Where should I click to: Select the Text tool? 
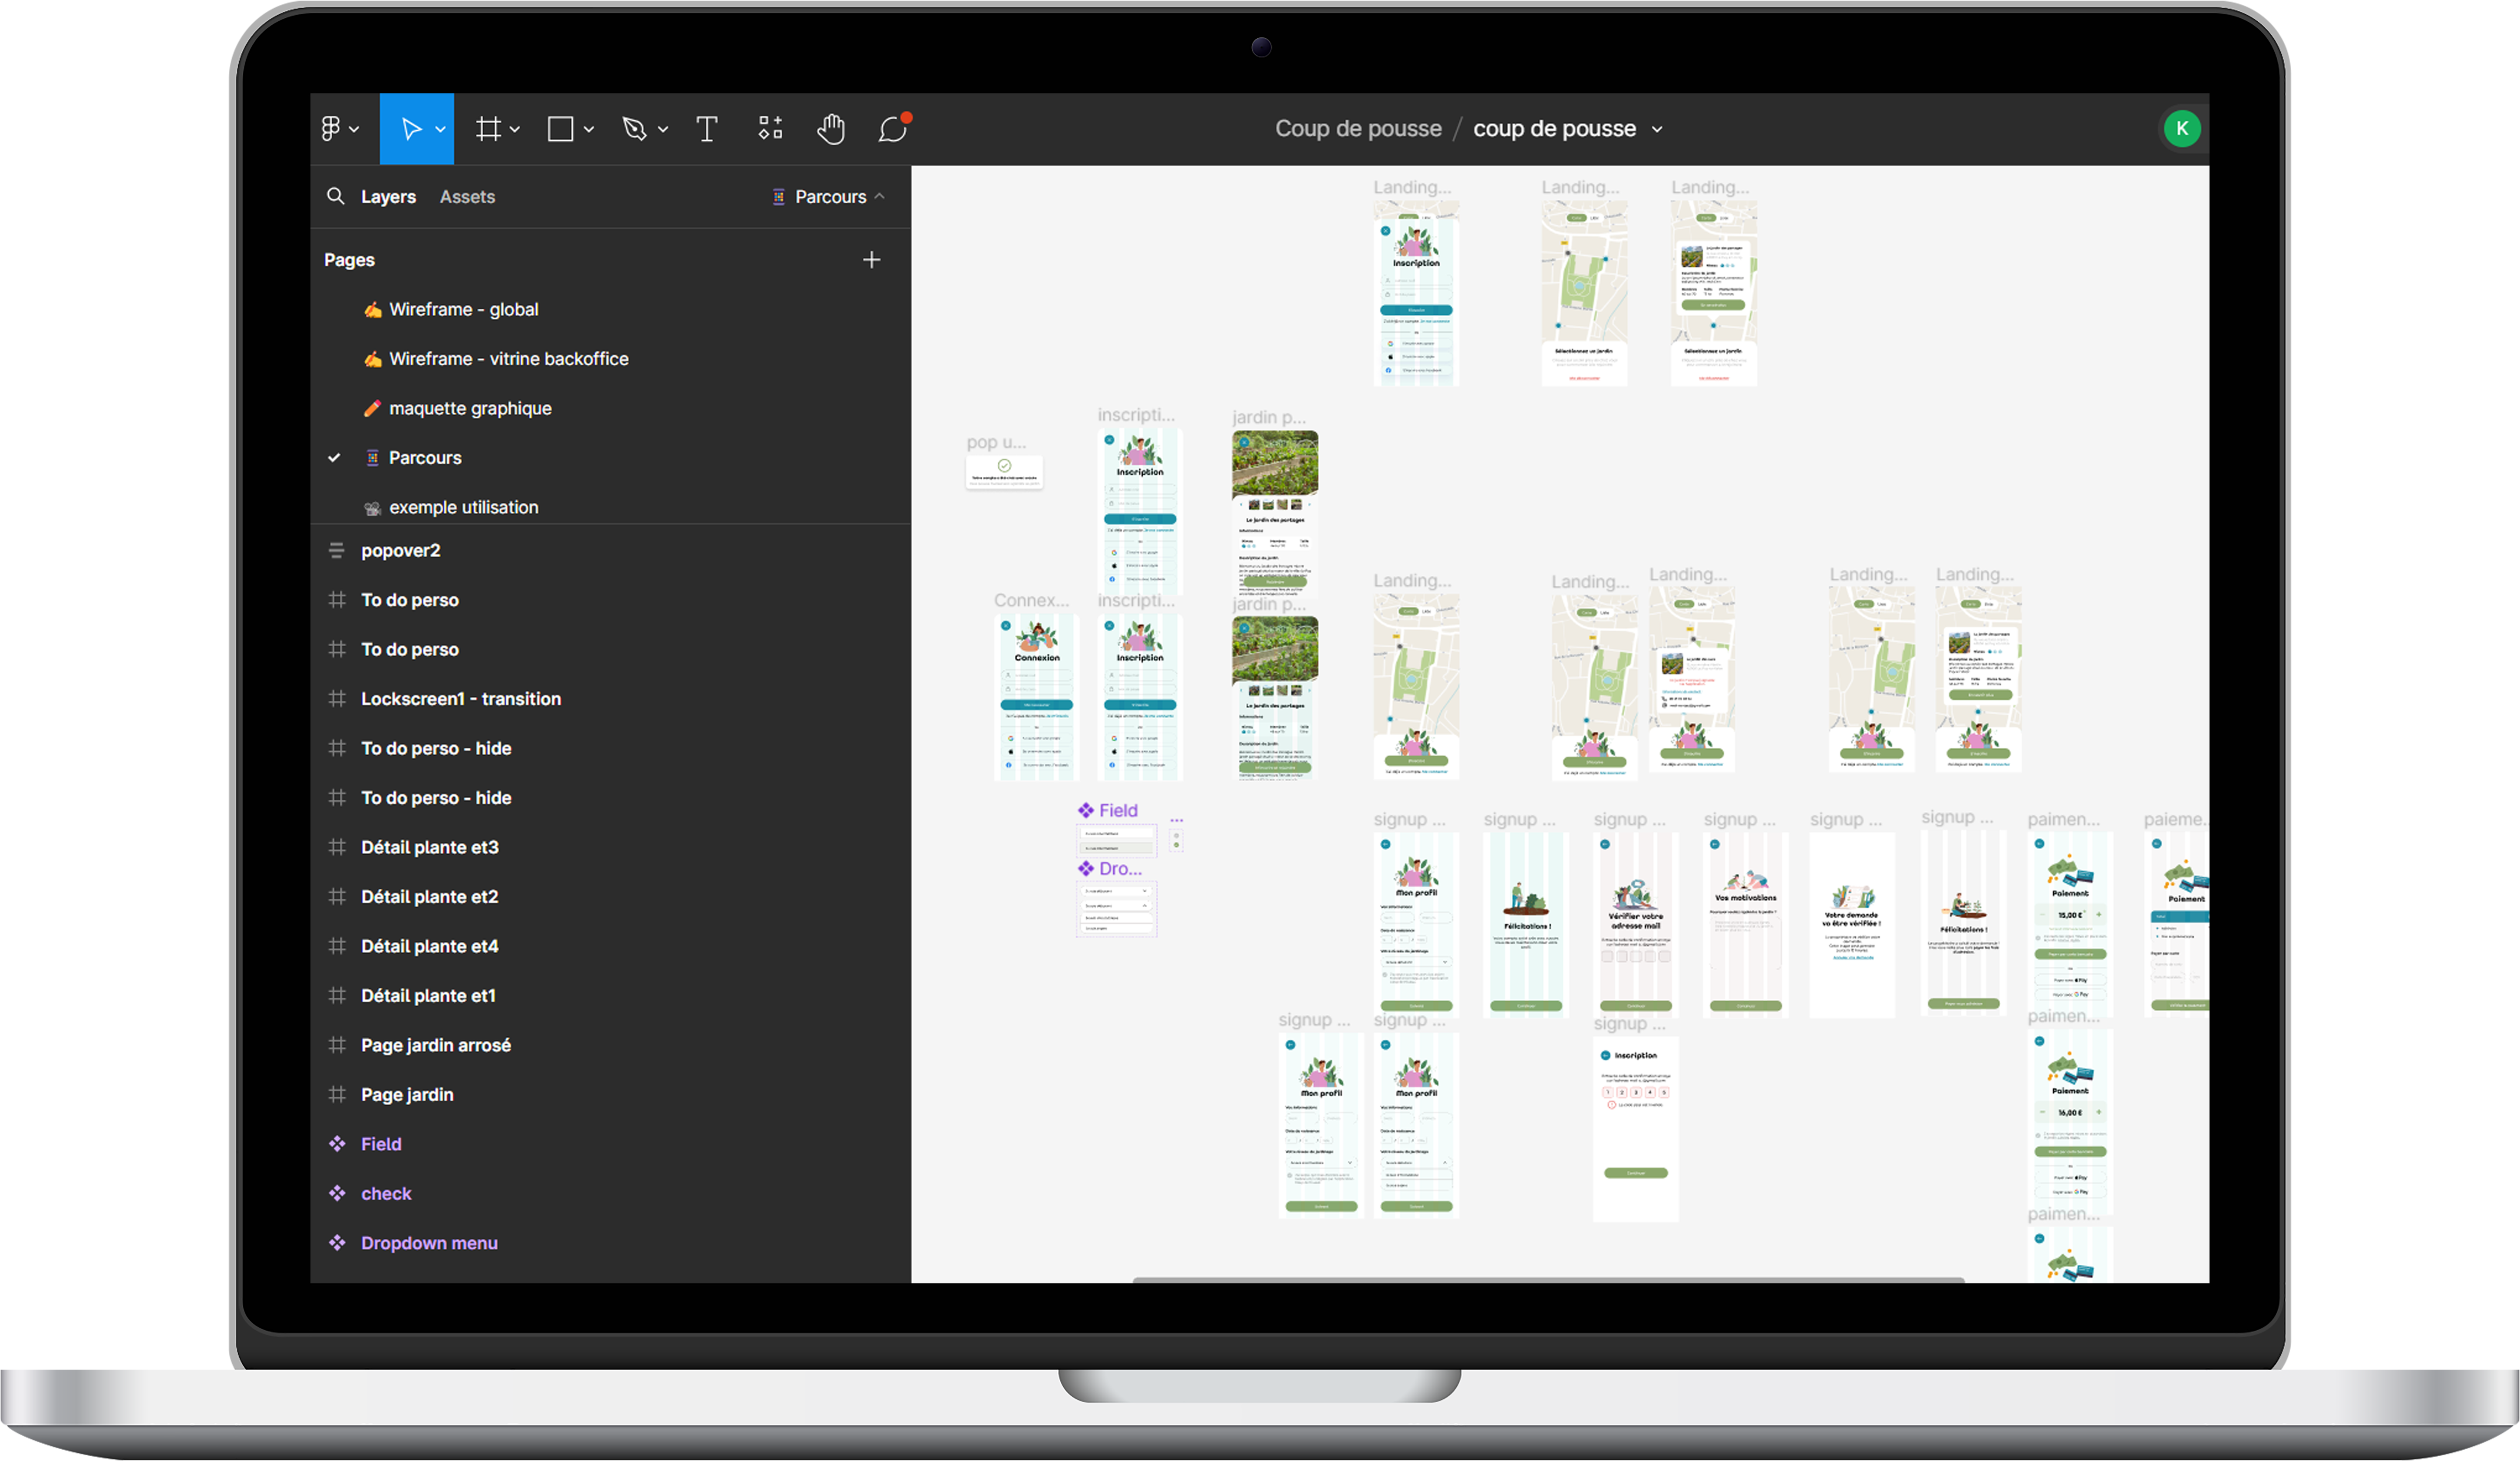coord(707,129)
